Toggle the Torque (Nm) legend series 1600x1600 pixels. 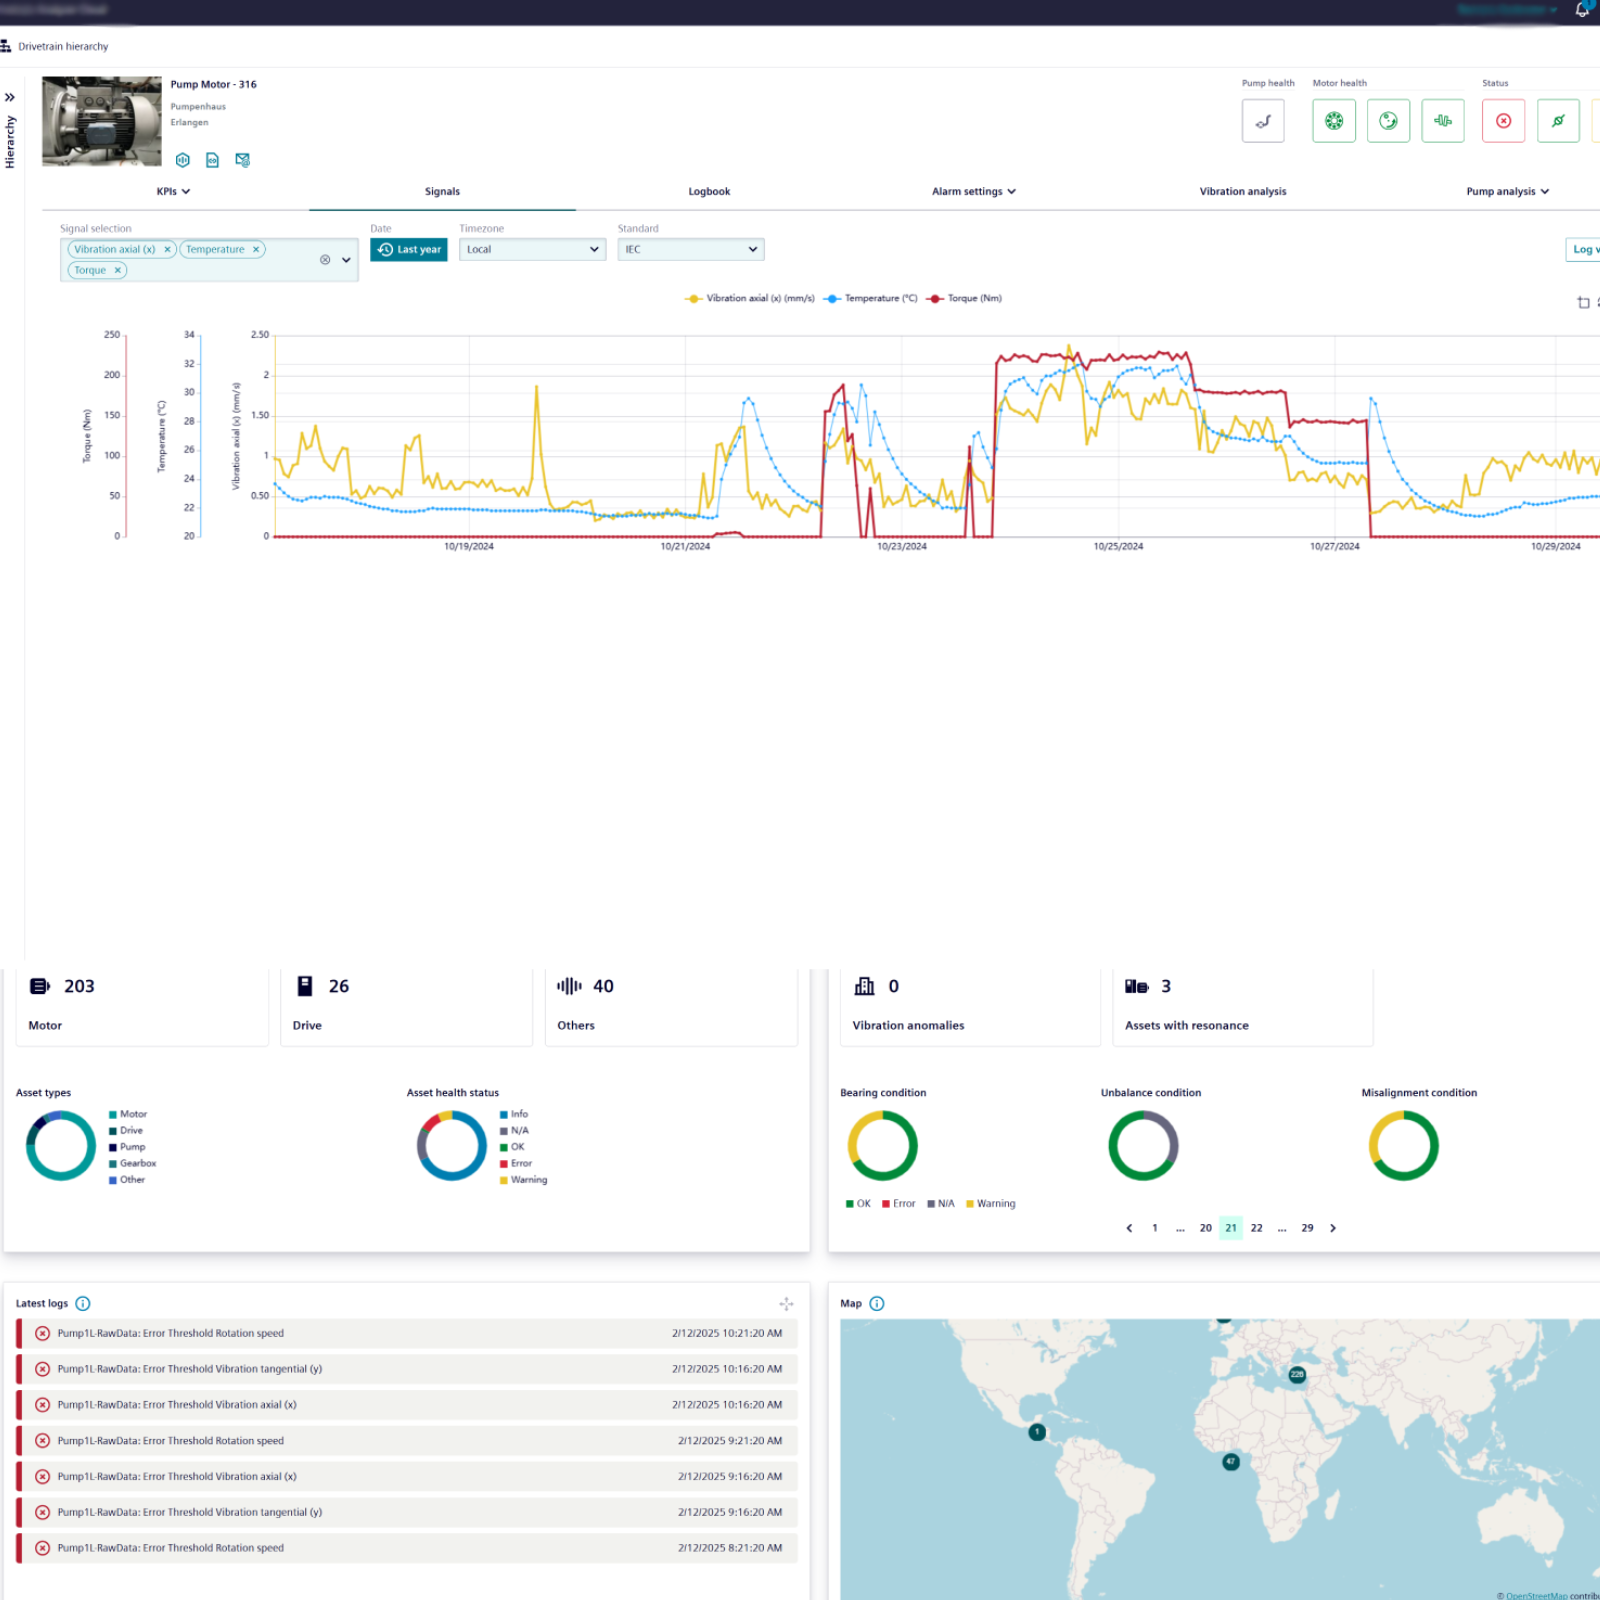tap(964, 298)
